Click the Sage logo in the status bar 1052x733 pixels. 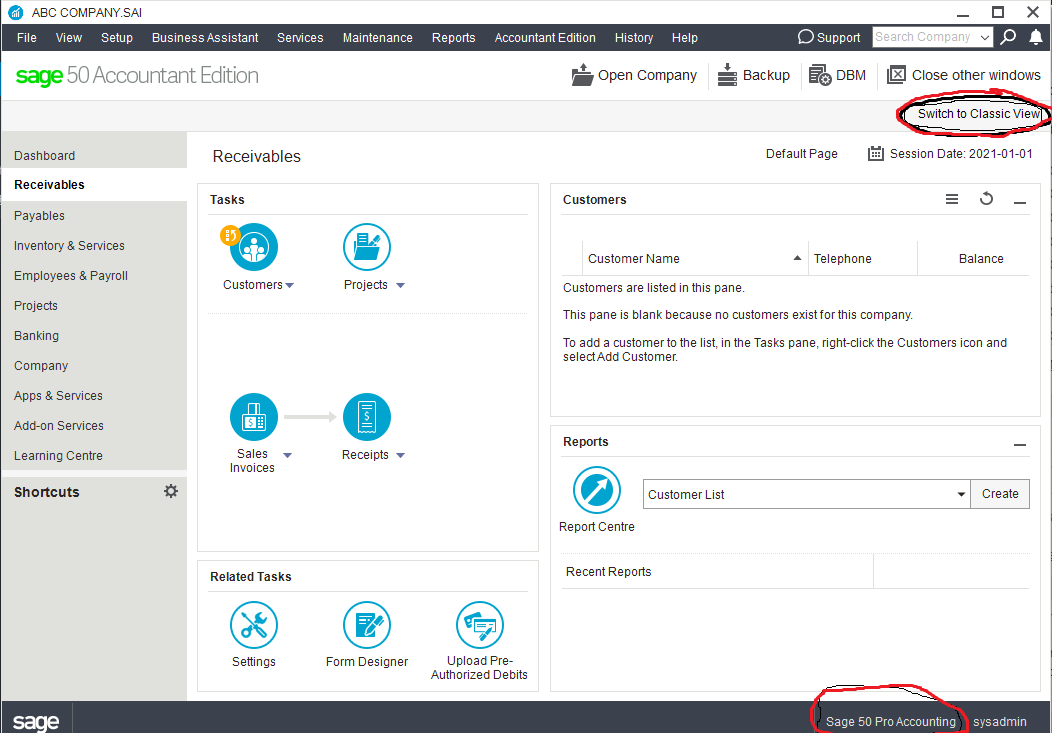coord(36,722)
